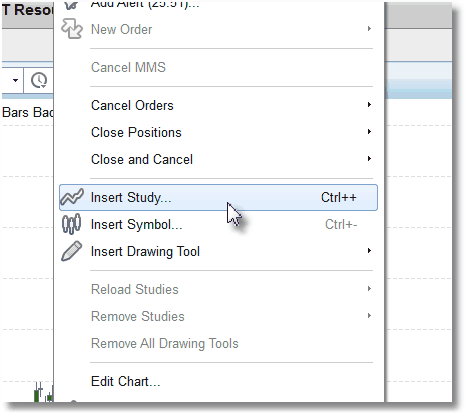Screen dimensions: 466x416
Task: Open Reload Studies submenu
Action: (x=218, y=289)
